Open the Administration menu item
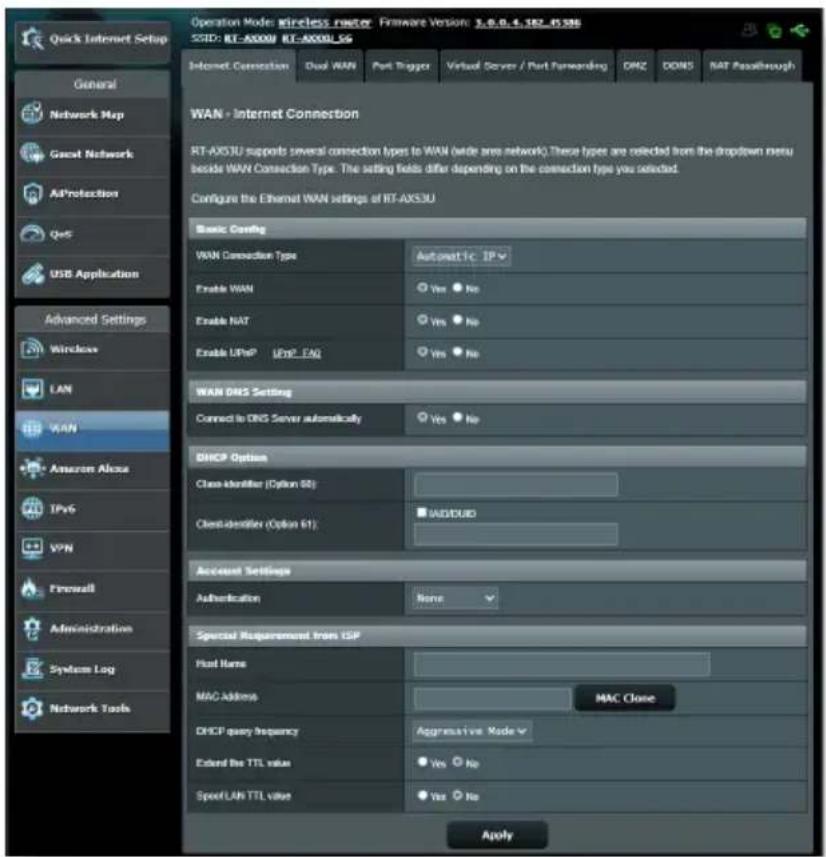The width and height of the screenshot is (826, 857). pos(92,629)
